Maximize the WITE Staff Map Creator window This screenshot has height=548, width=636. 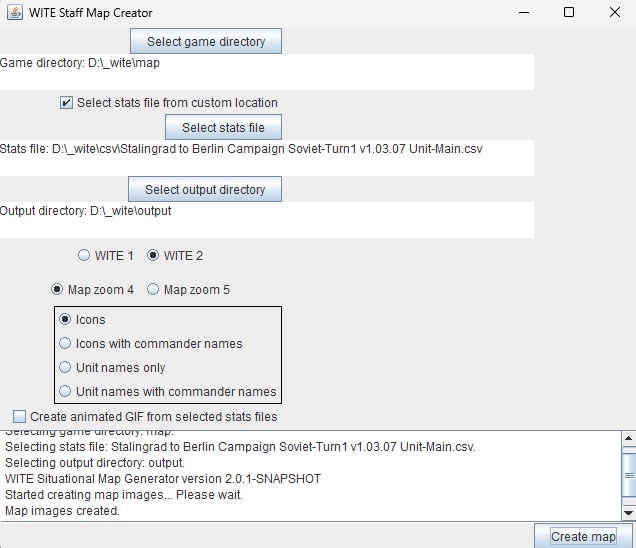(568, 13)
